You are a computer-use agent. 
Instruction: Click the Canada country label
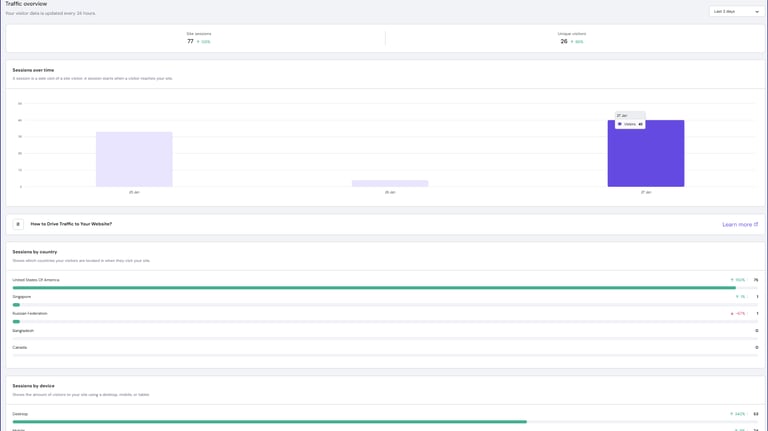click(20, 347)
